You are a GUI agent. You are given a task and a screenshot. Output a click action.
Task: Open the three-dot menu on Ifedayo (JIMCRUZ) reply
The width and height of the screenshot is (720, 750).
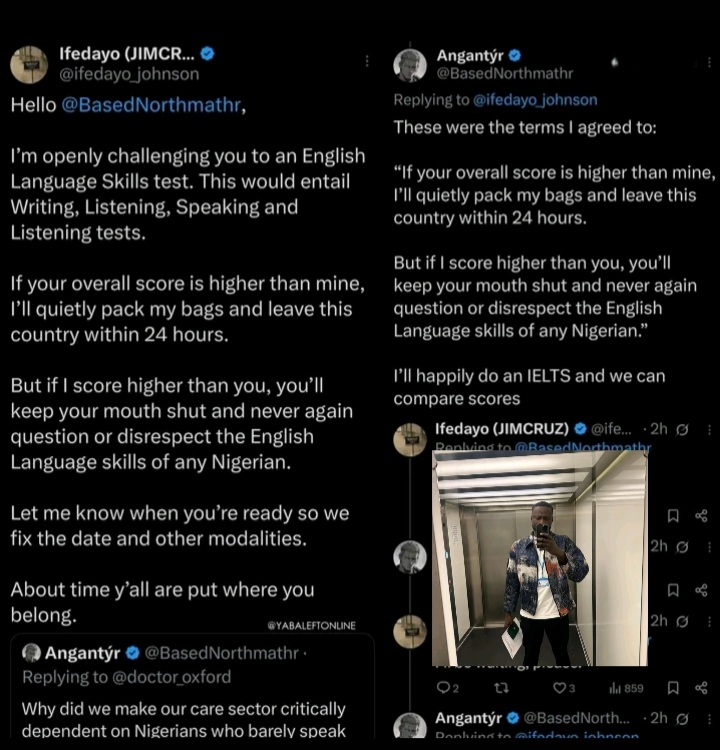click(708, 429)
